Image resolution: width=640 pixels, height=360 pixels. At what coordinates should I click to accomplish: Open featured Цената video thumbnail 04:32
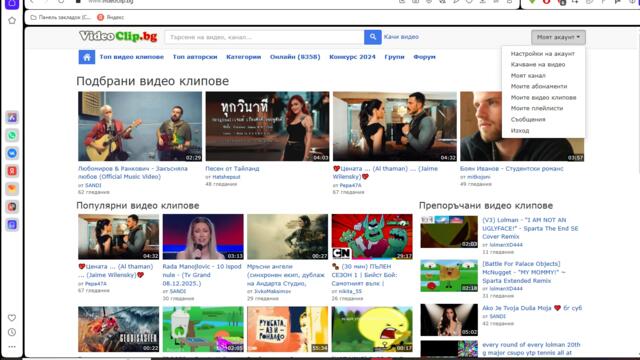click(x=395, y=126)
